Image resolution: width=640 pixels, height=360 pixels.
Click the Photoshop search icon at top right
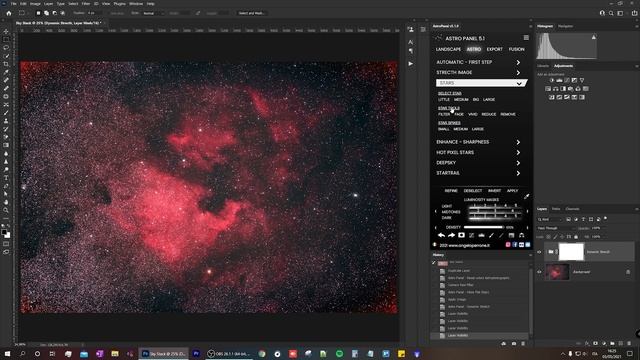[x=611, y=13]
